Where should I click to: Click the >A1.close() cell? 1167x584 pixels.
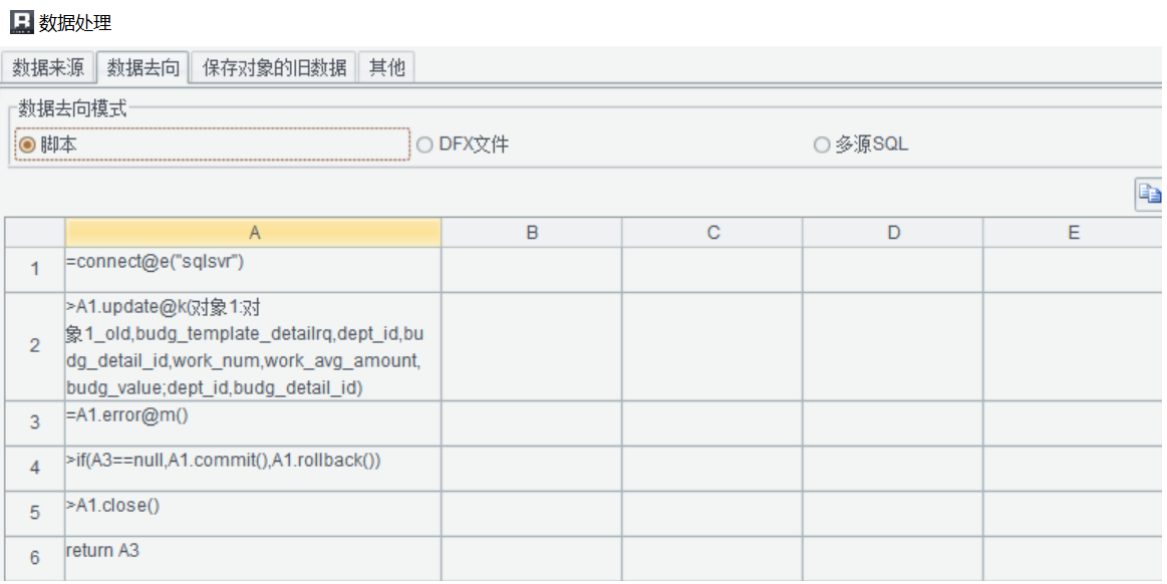(254, 513)
